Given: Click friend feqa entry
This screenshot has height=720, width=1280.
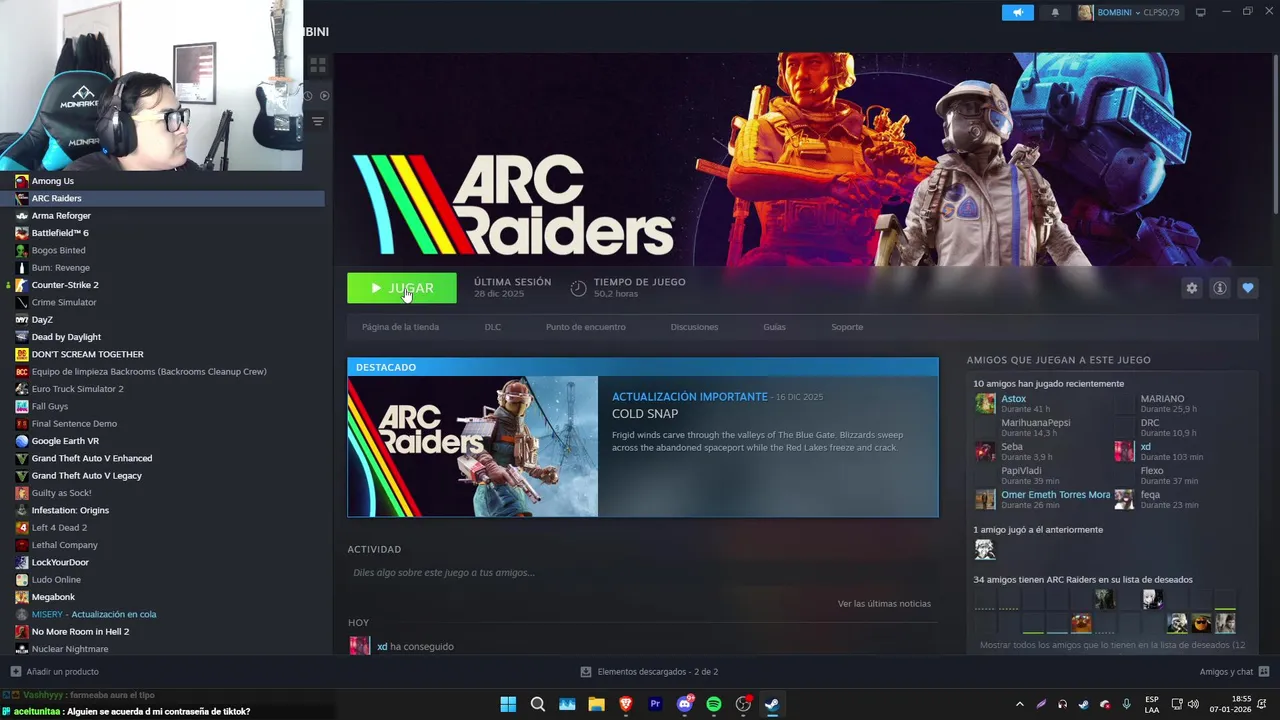Looking at the screenshot, I should (1150, 495).
